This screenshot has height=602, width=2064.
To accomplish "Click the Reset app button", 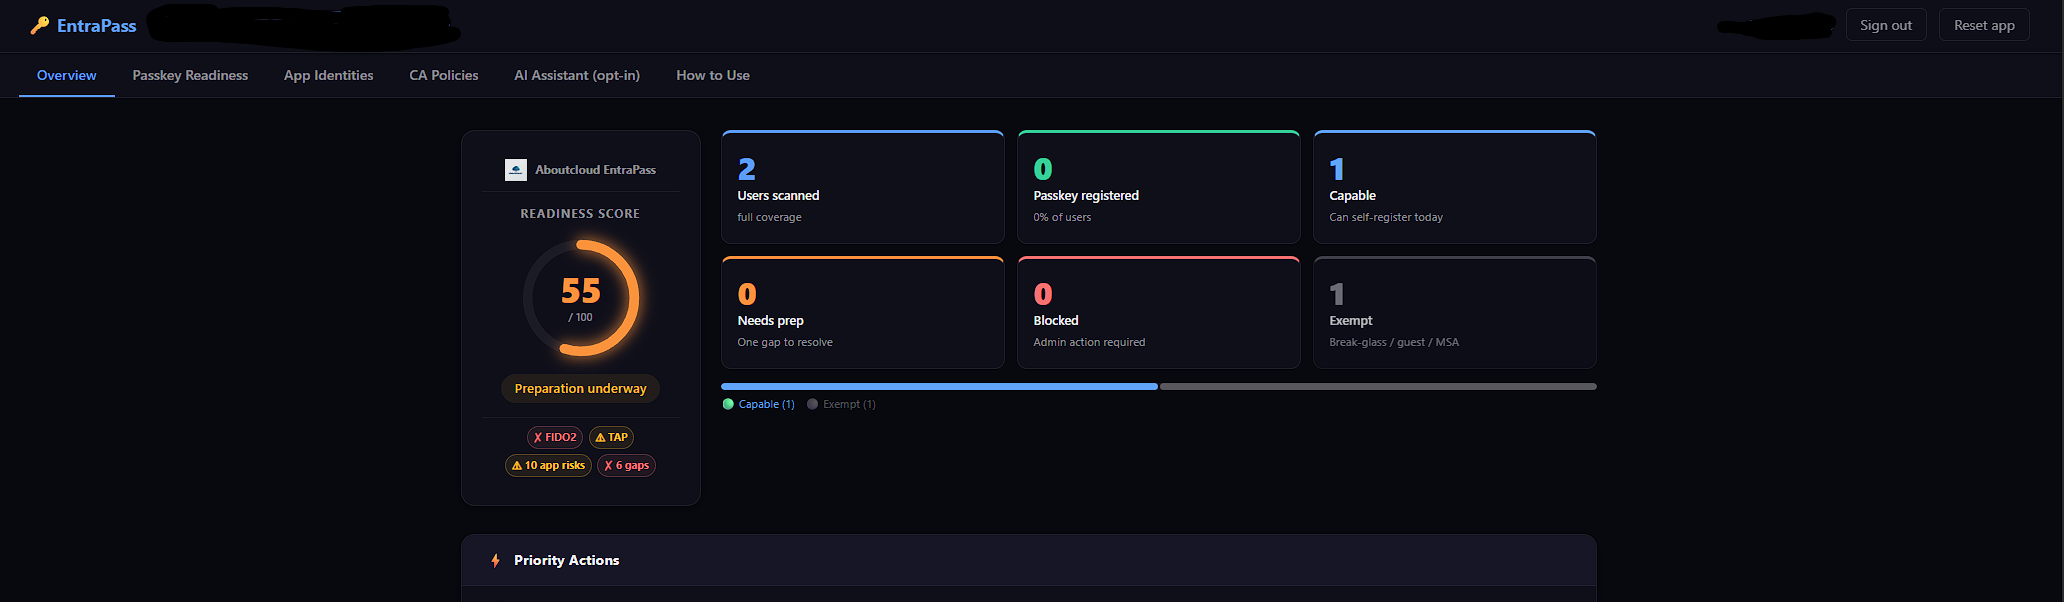I will click(1984, 25).
